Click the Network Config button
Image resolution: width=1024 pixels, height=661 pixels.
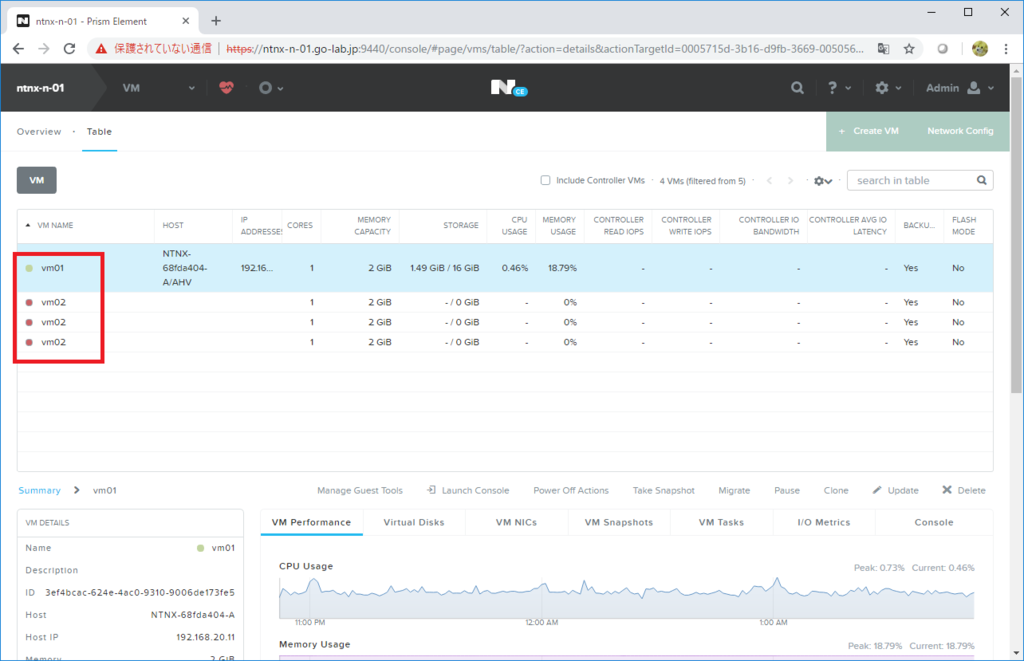point(961,131)
